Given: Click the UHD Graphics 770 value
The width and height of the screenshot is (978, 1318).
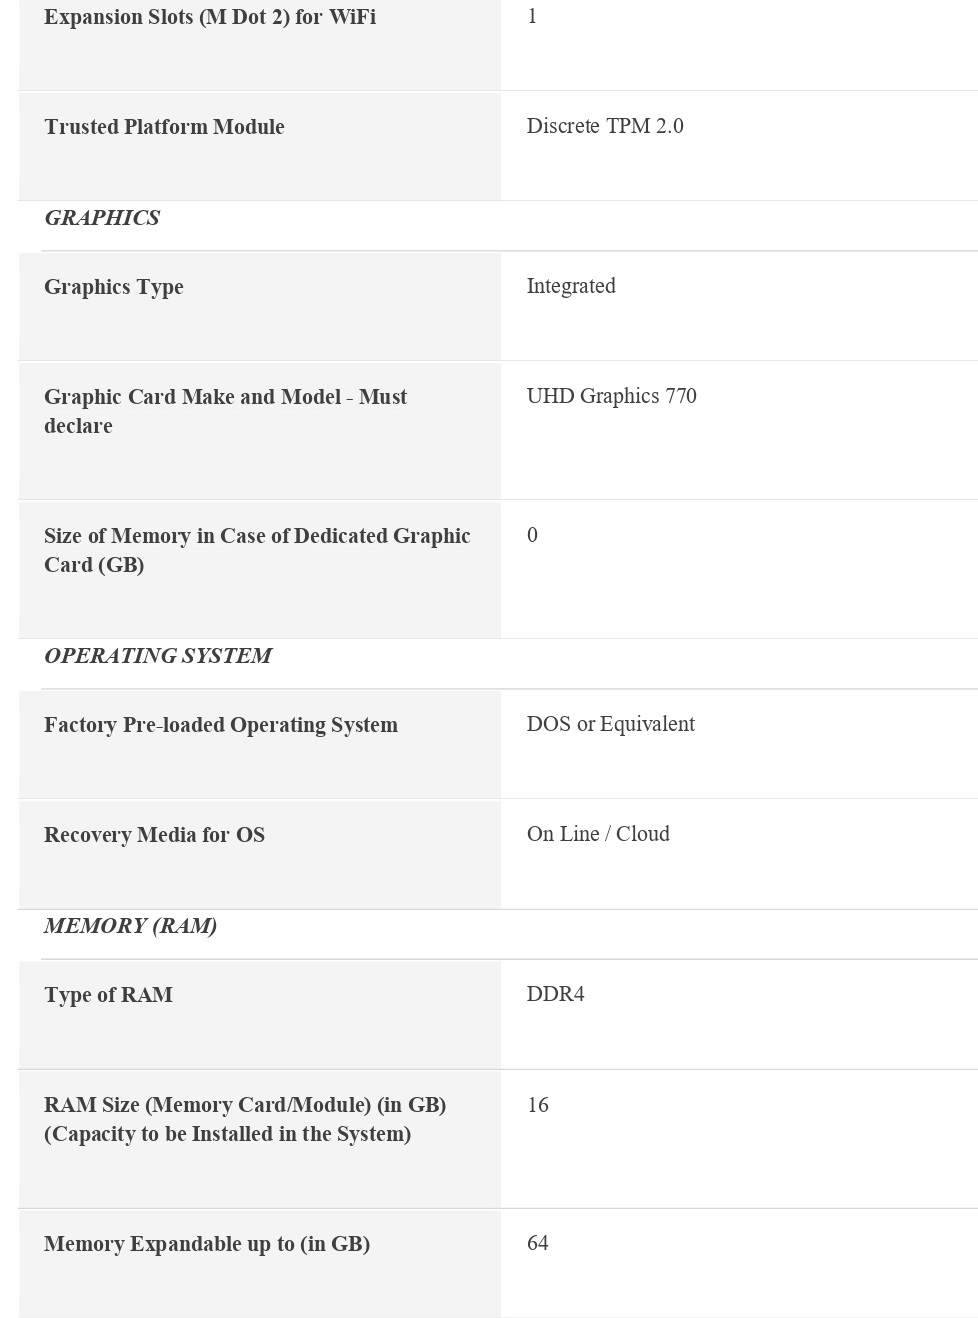Looking at the screenshot, I should (611, 396).
